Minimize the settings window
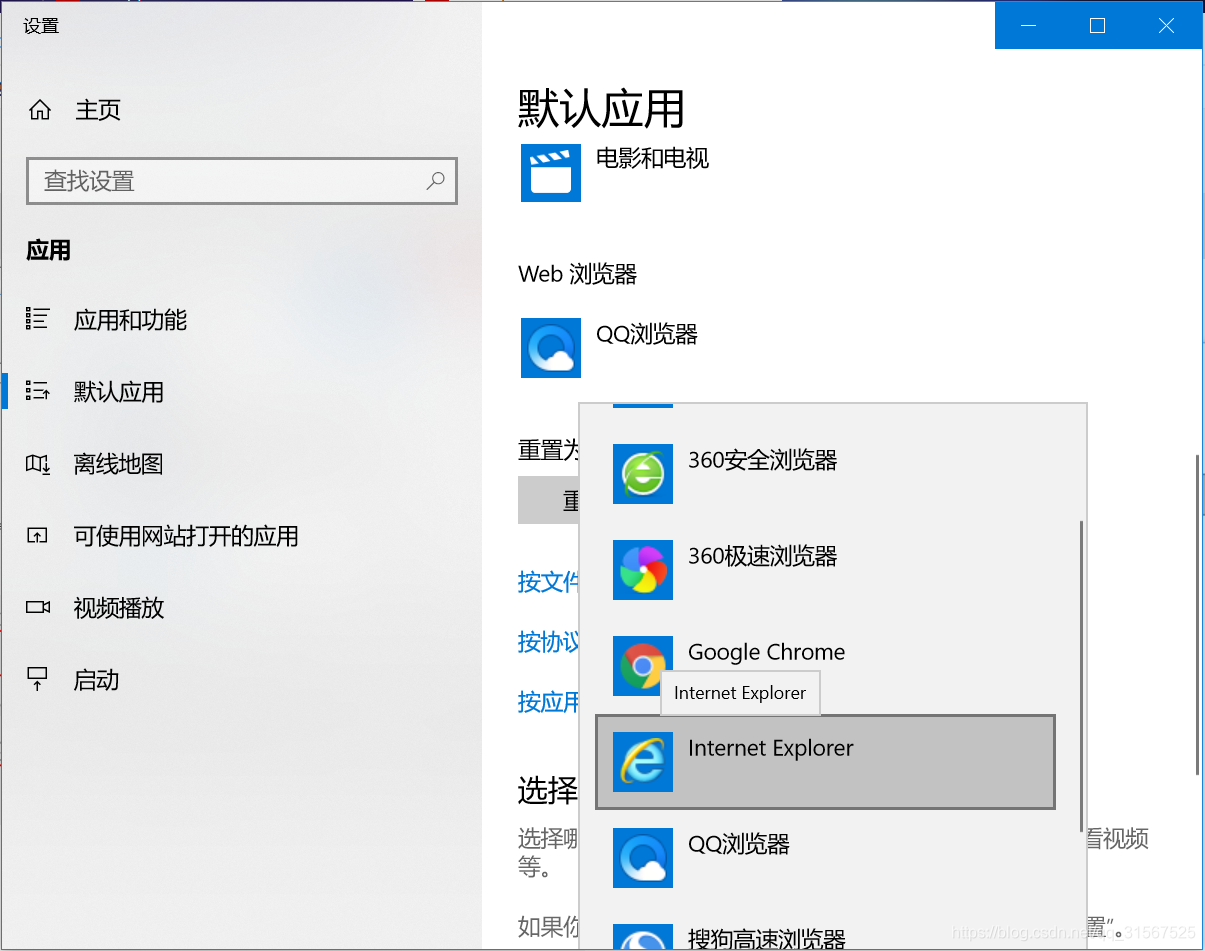Viewport: 1205px width, 951px height. point(1029,26)
